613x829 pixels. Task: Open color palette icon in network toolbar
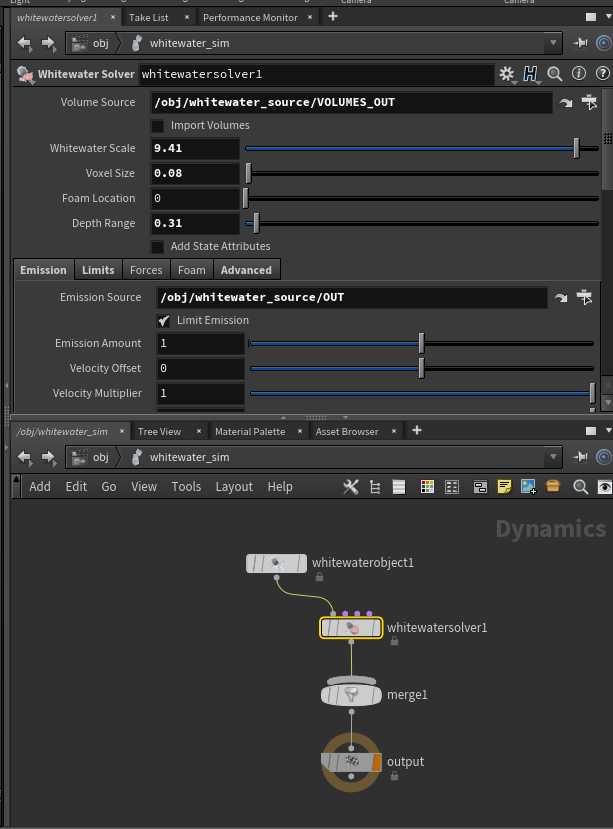point(427,487)
